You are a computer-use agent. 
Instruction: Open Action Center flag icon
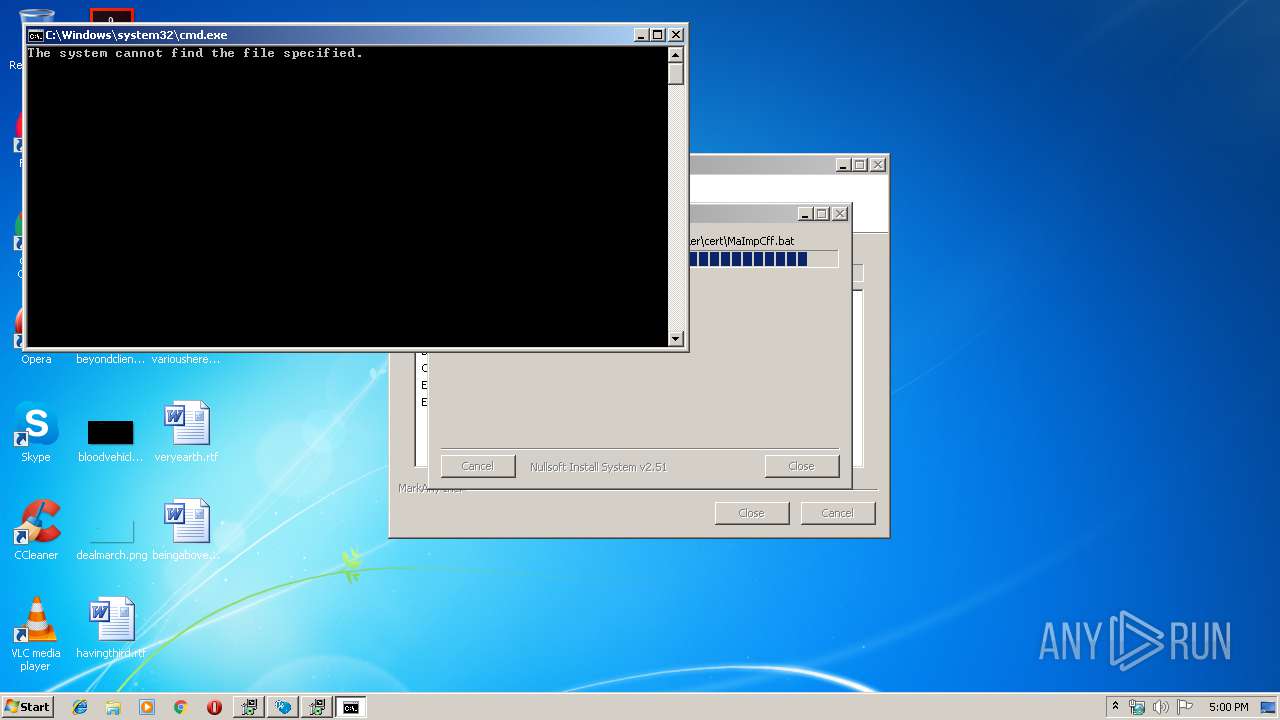coord(1185,707)
